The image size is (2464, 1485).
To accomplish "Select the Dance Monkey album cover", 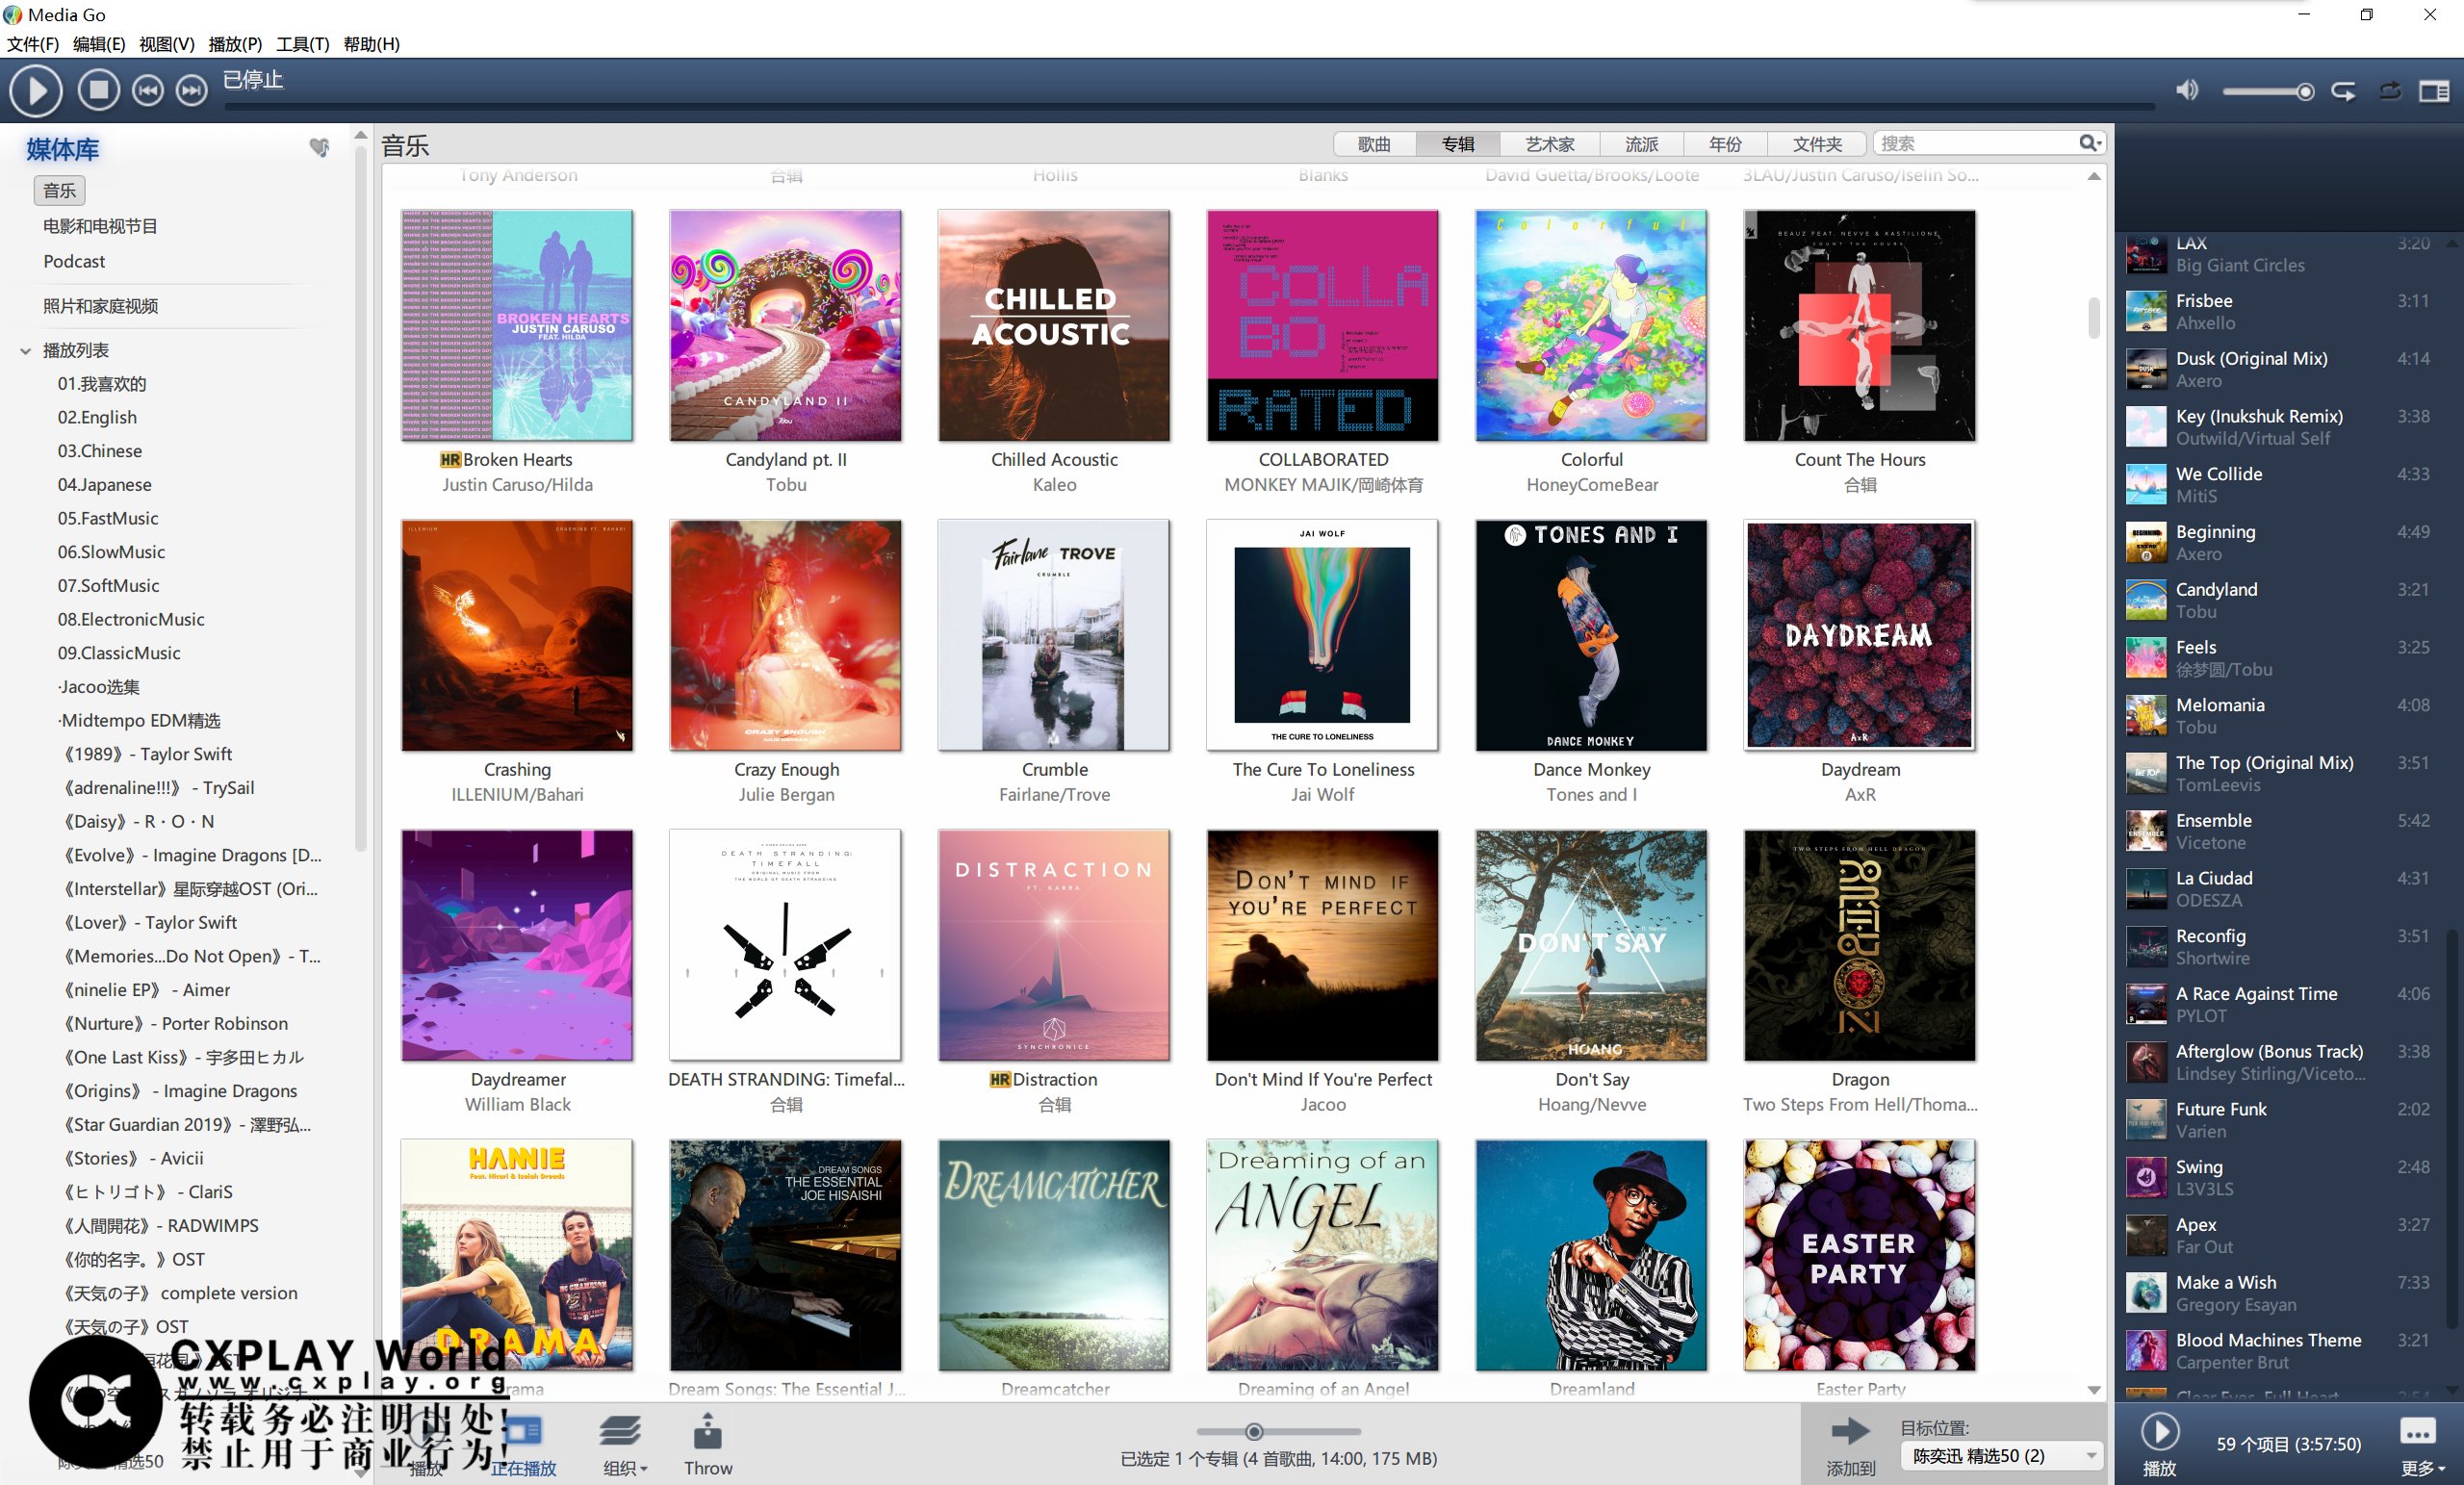I will [1591, 635].
